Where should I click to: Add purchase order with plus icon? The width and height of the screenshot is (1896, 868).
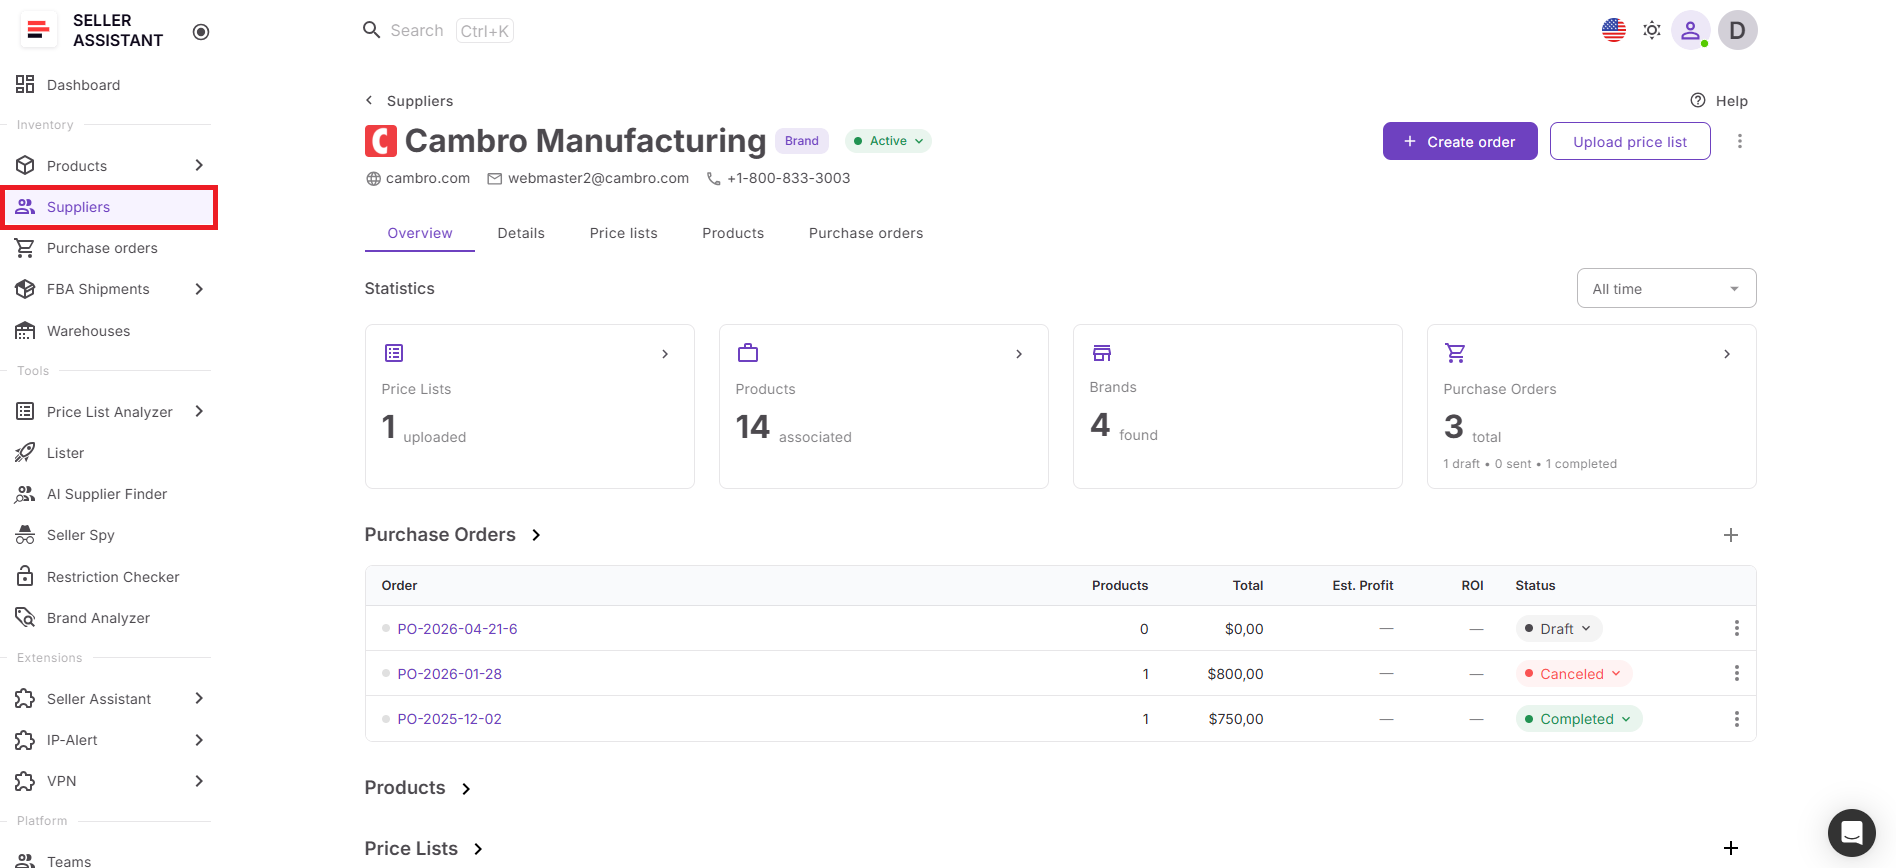1731,535
